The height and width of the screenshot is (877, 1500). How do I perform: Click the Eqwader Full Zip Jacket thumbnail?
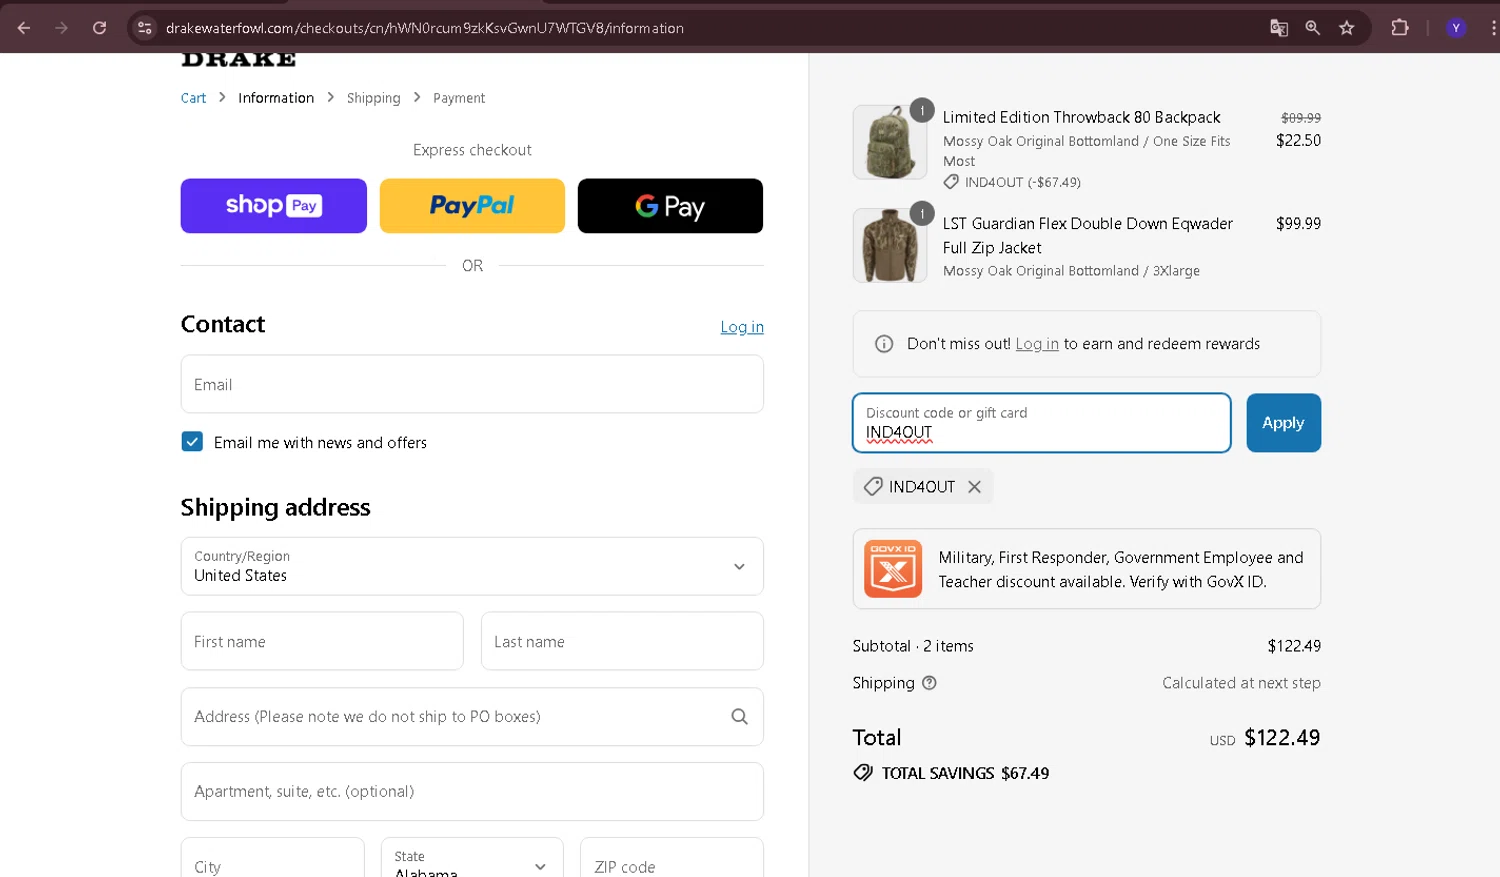[x=890, y=245]
